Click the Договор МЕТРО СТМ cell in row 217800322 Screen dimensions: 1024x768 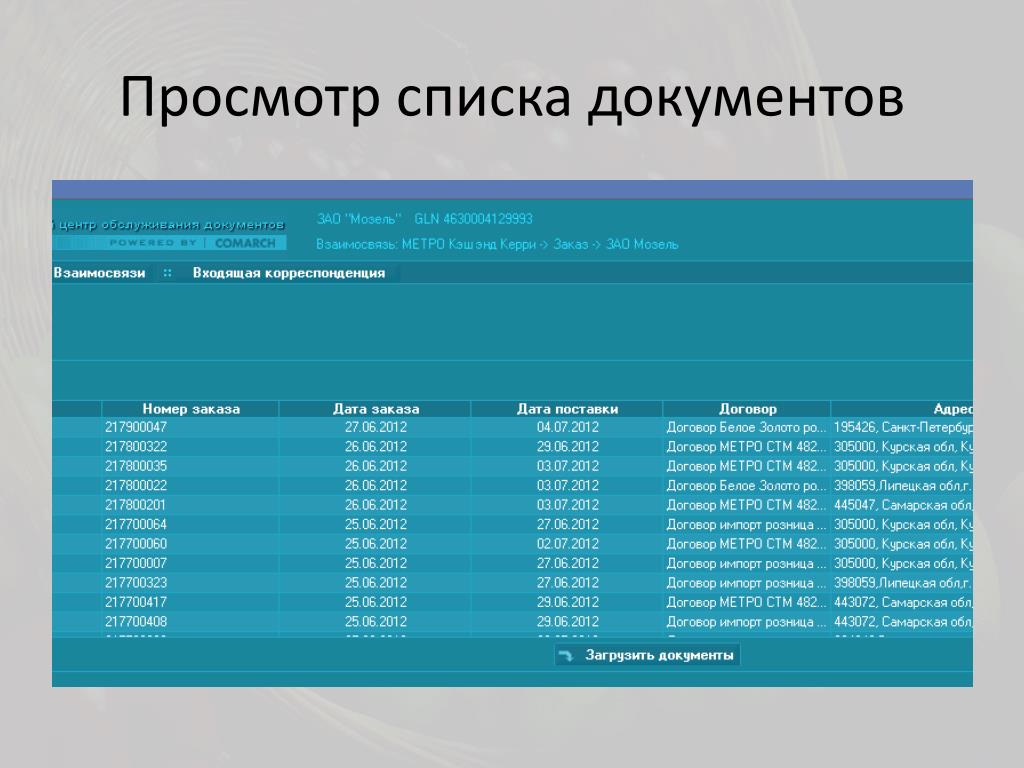746,447
